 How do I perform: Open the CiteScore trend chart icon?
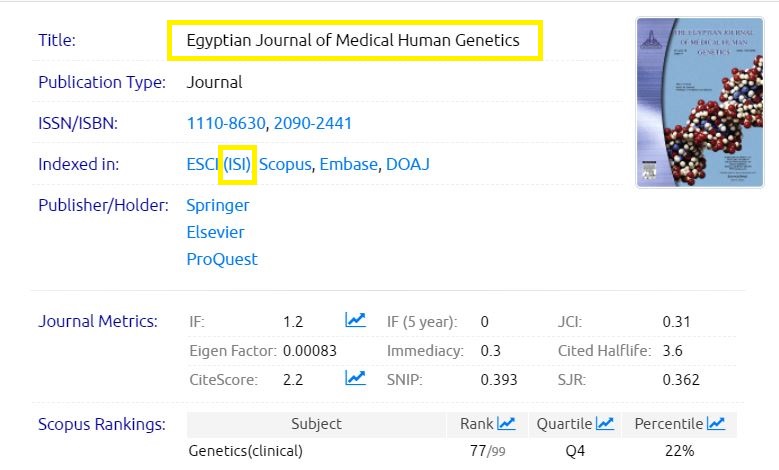coord(355,378)
